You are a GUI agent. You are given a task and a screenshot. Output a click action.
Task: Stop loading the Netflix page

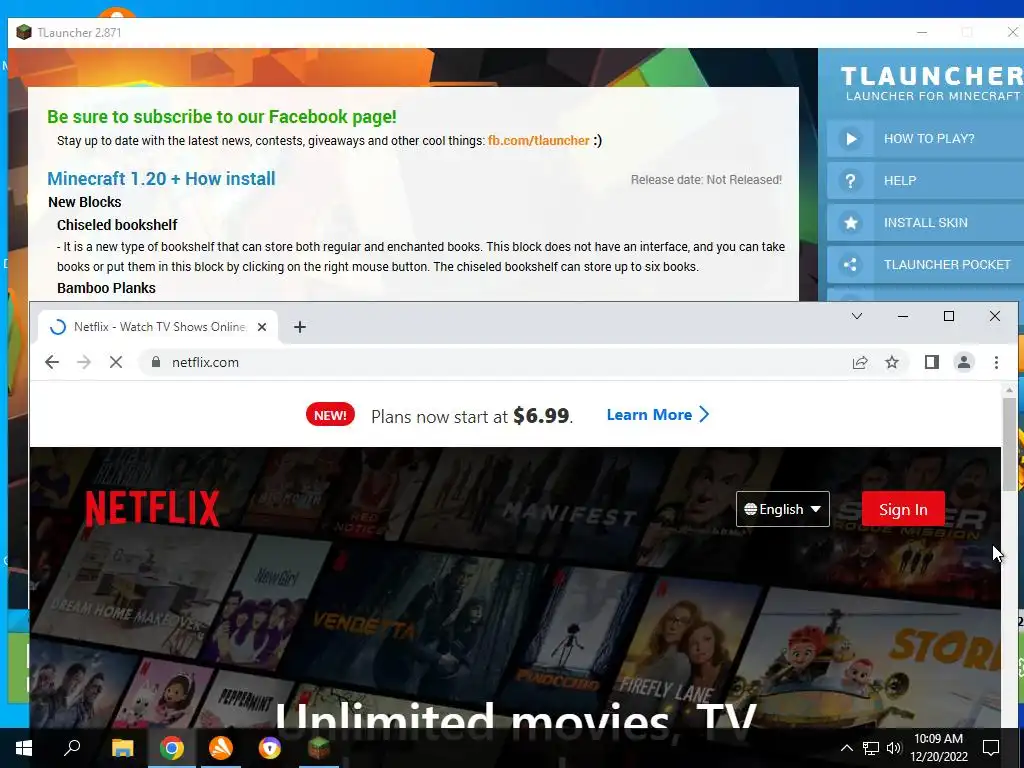tap(116, 362)
